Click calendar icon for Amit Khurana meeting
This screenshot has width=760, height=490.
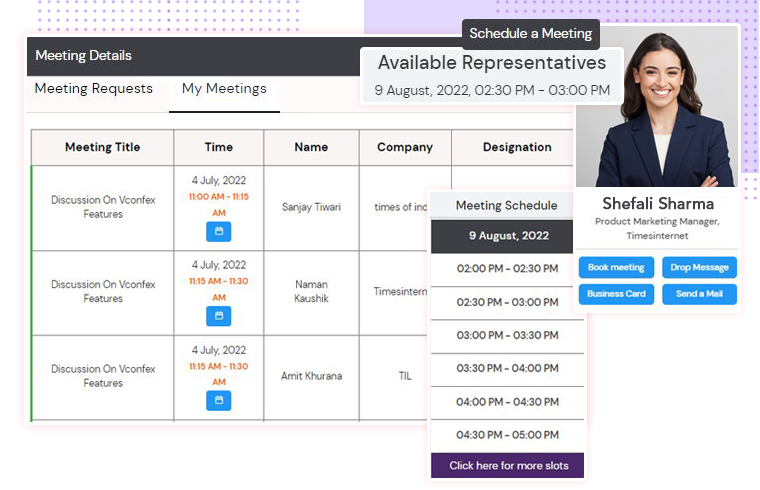point(218,400)
